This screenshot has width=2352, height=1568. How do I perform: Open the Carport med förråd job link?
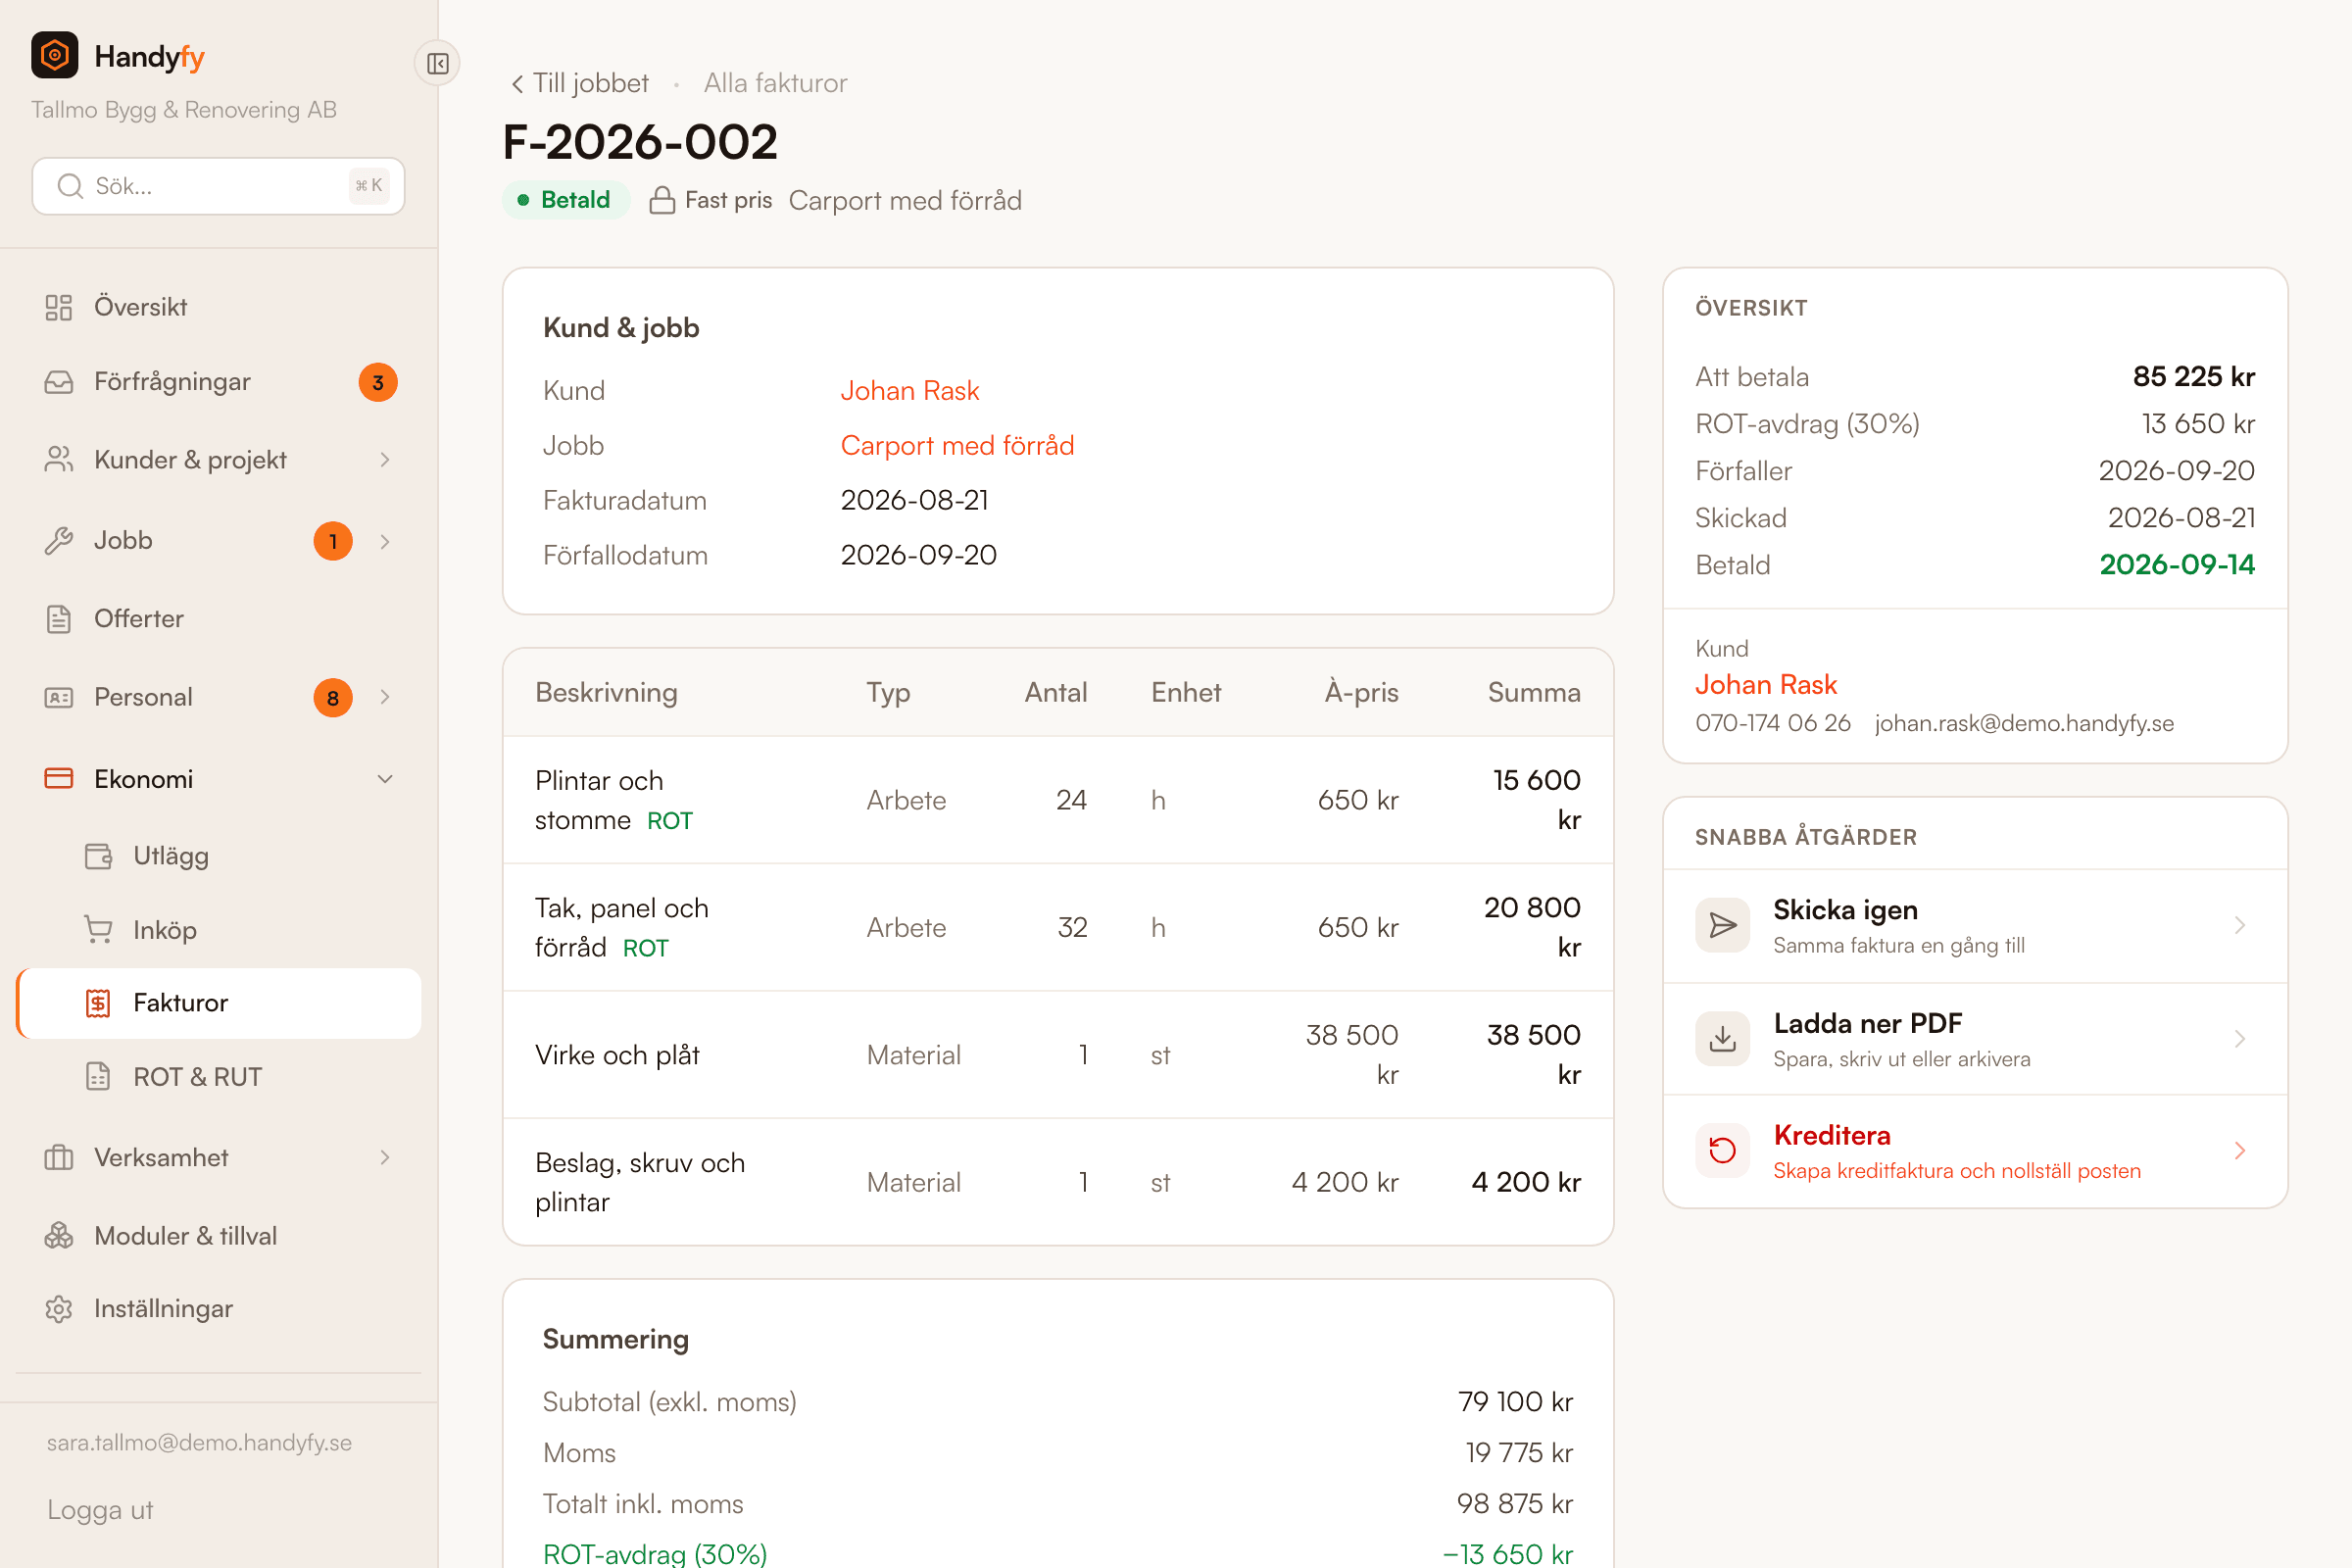957,446
